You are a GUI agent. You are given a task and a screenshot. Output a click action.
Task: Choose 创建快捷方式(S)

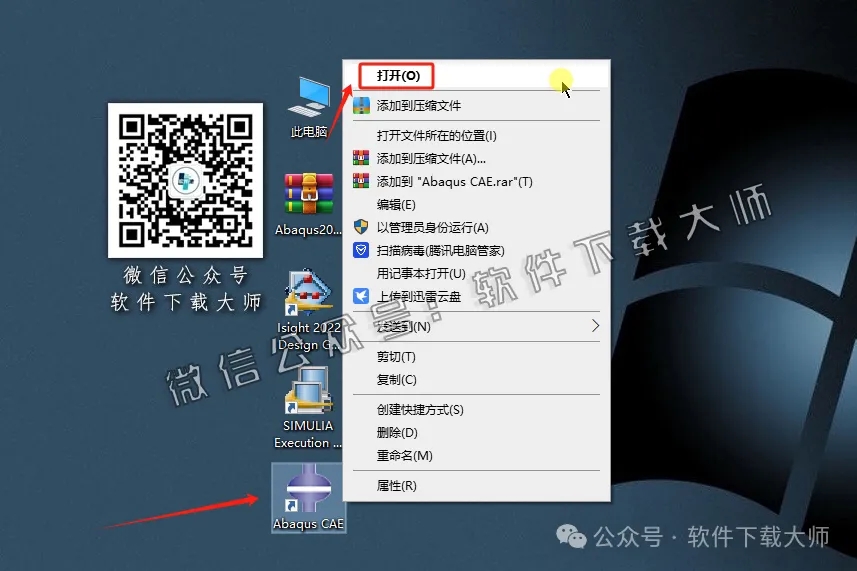476,410
